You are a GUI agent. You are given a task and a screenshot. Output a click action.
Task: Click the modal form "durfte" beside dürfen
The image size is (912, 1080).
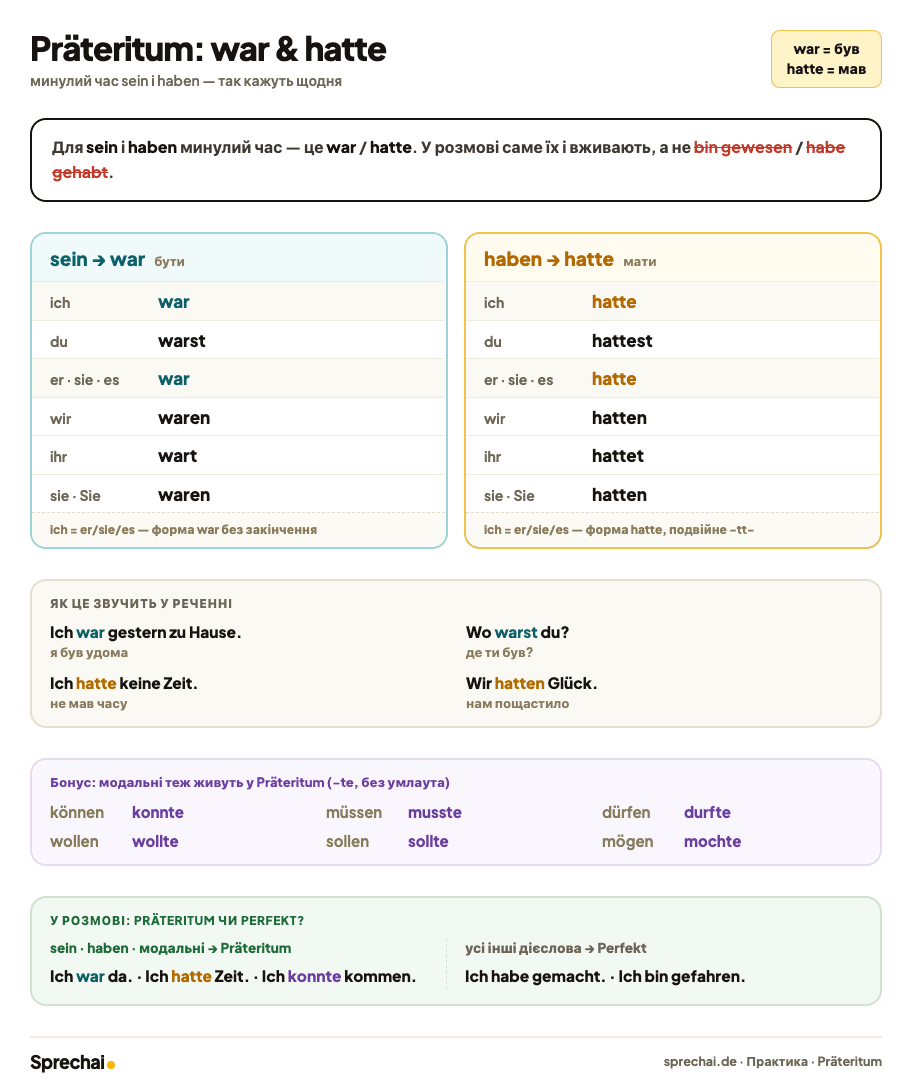[x=707, y=813]
